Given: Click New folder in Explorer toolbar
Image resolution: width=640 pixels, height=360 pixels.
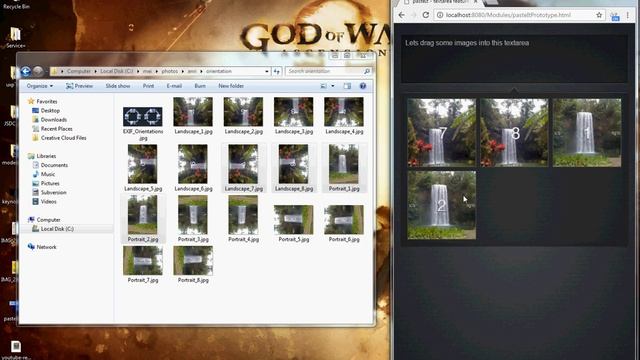Looking at the screenshot, I should tap(231, 86).
